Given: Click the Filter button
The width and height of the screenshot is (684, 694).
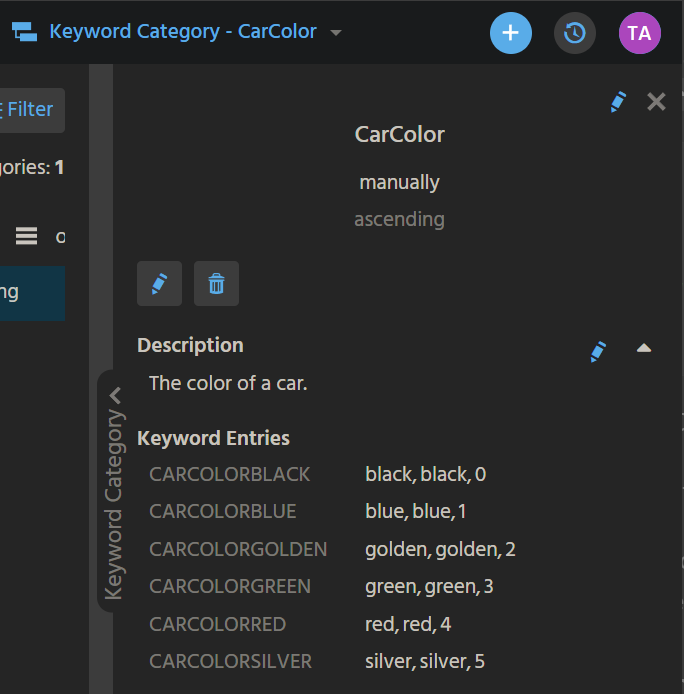Looking at the screenshot, I should click(x=30, y=110).
